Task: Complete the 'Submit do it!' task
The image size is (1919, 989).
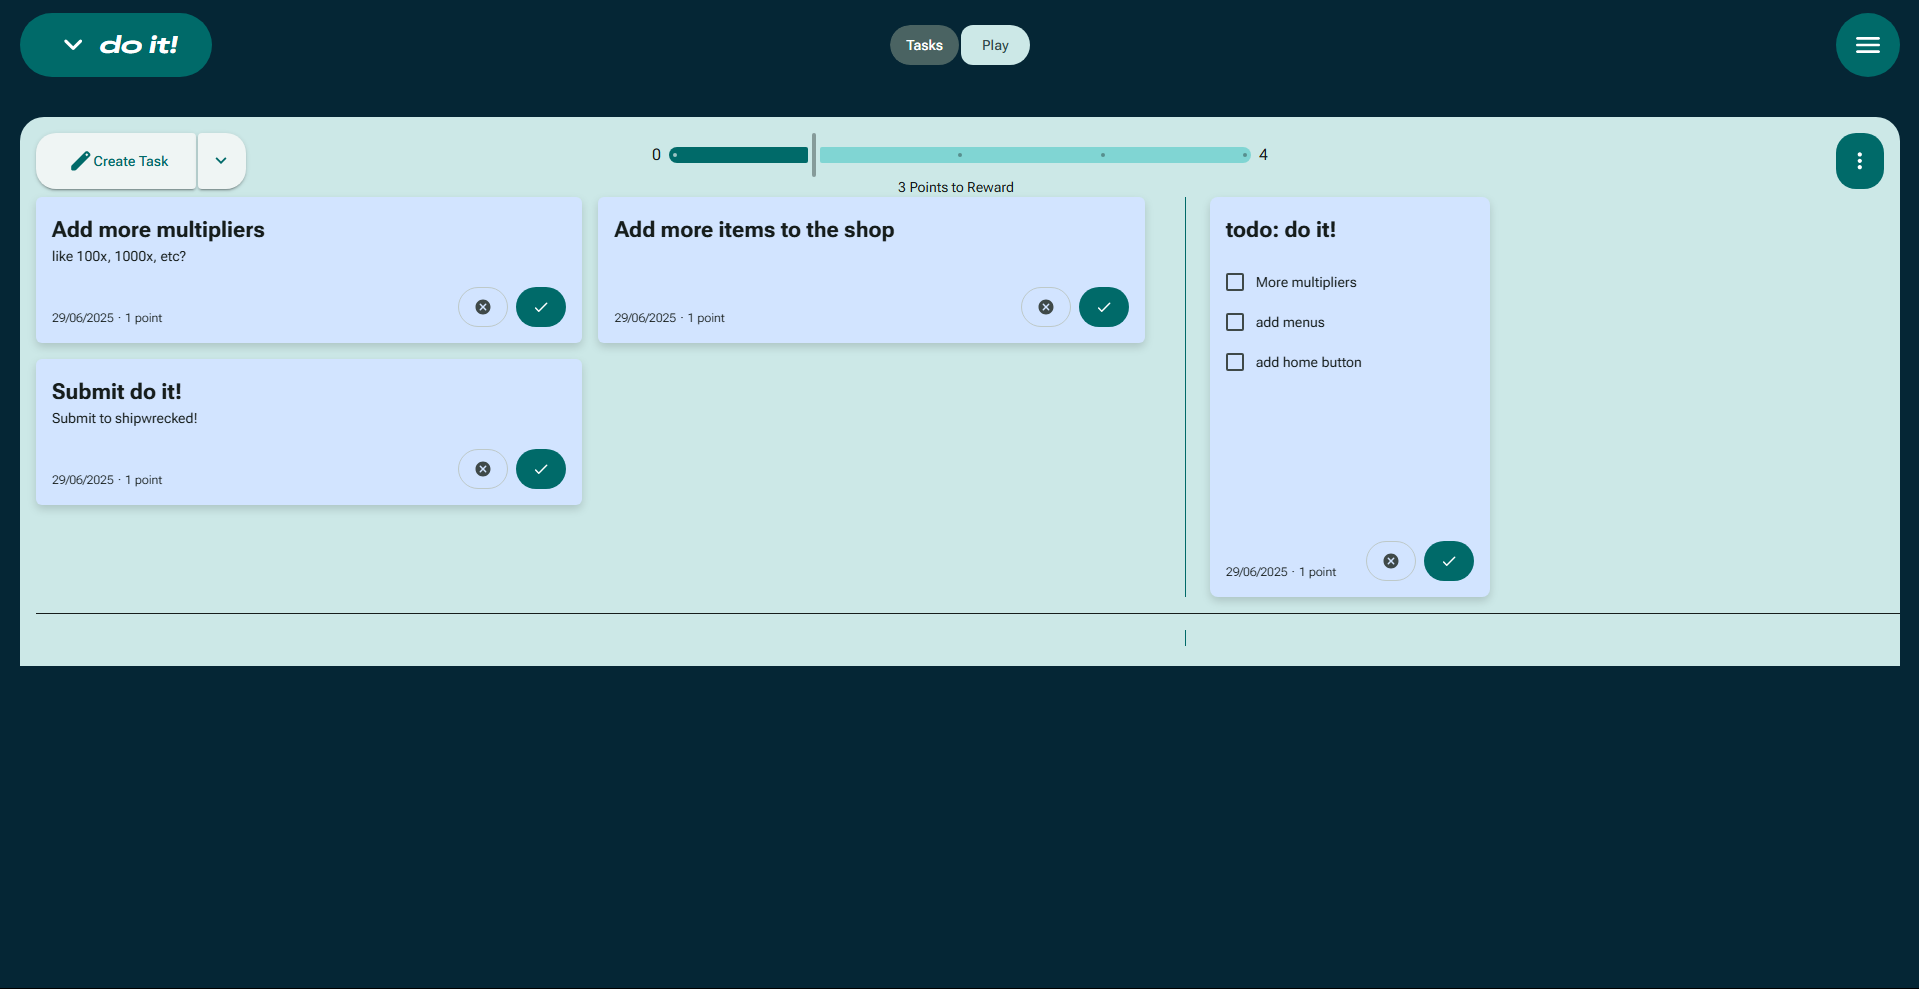Action: coord(540,469)
